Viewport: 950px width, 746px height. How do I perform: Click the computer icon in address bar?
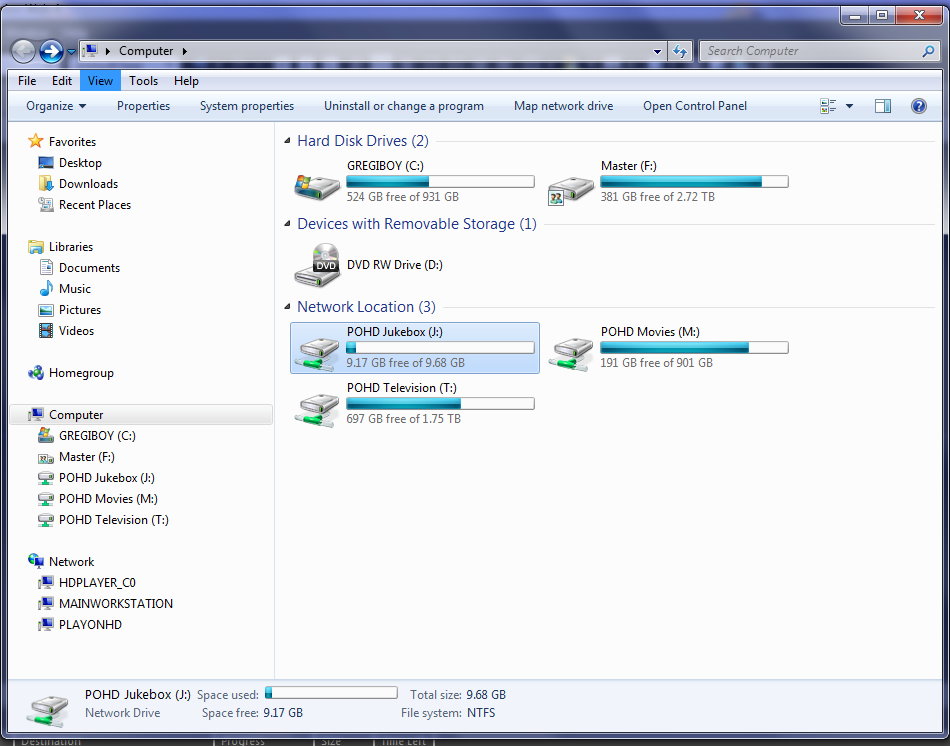(x=90, y=51)
